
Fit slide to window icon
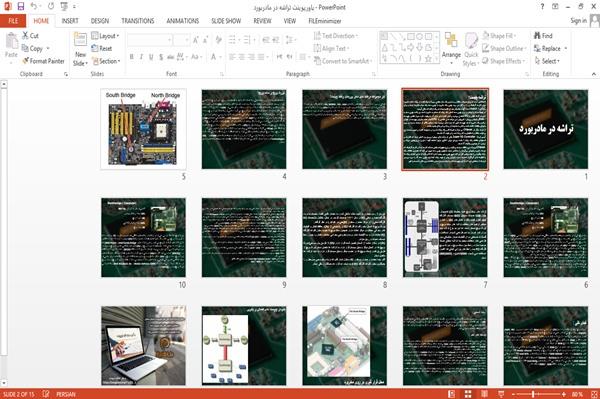tap(594, 394)
